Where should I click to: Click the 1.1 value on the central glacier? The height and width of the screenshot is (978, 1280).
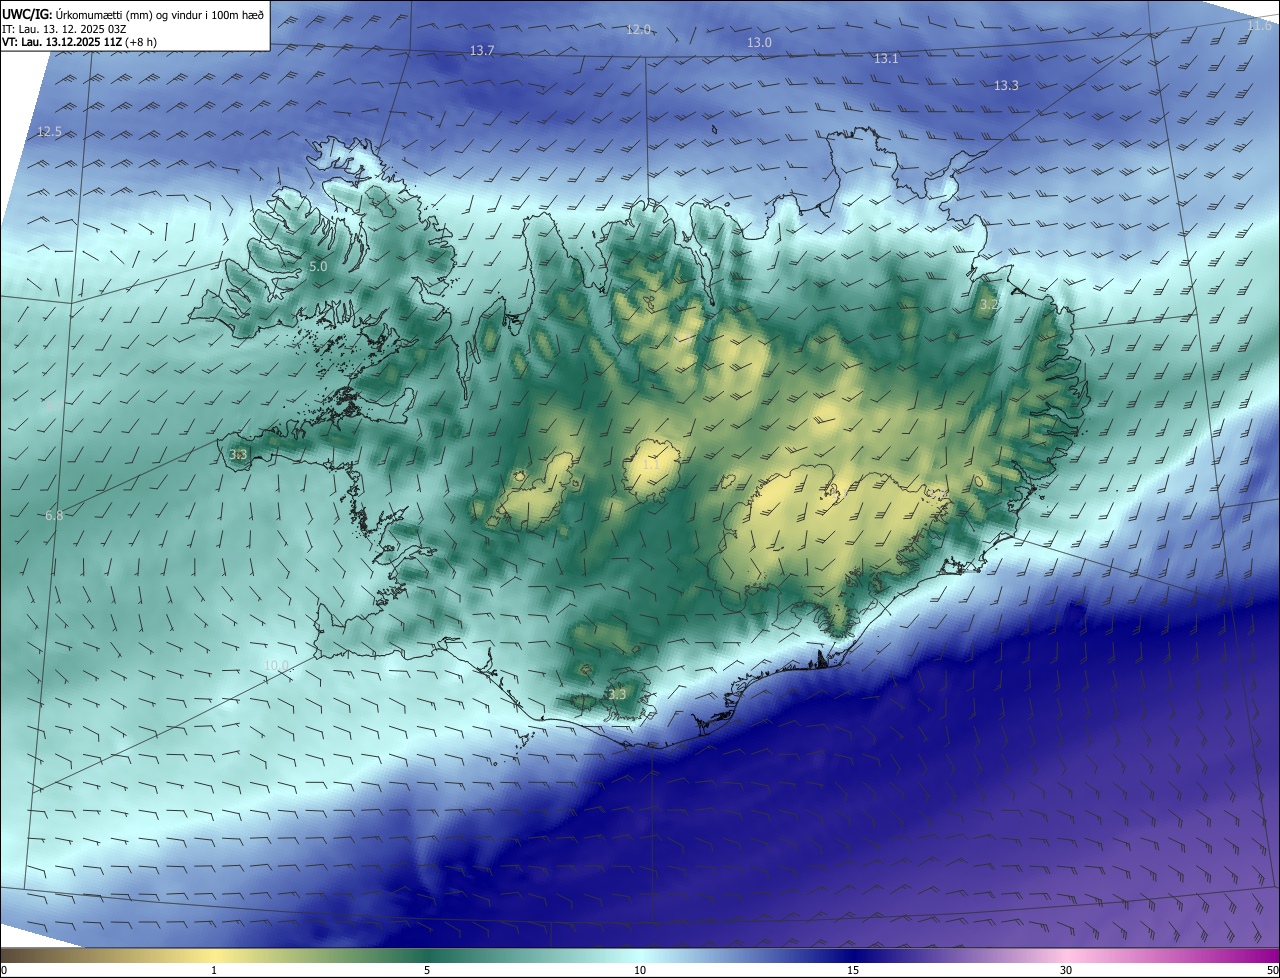point(650,463)
